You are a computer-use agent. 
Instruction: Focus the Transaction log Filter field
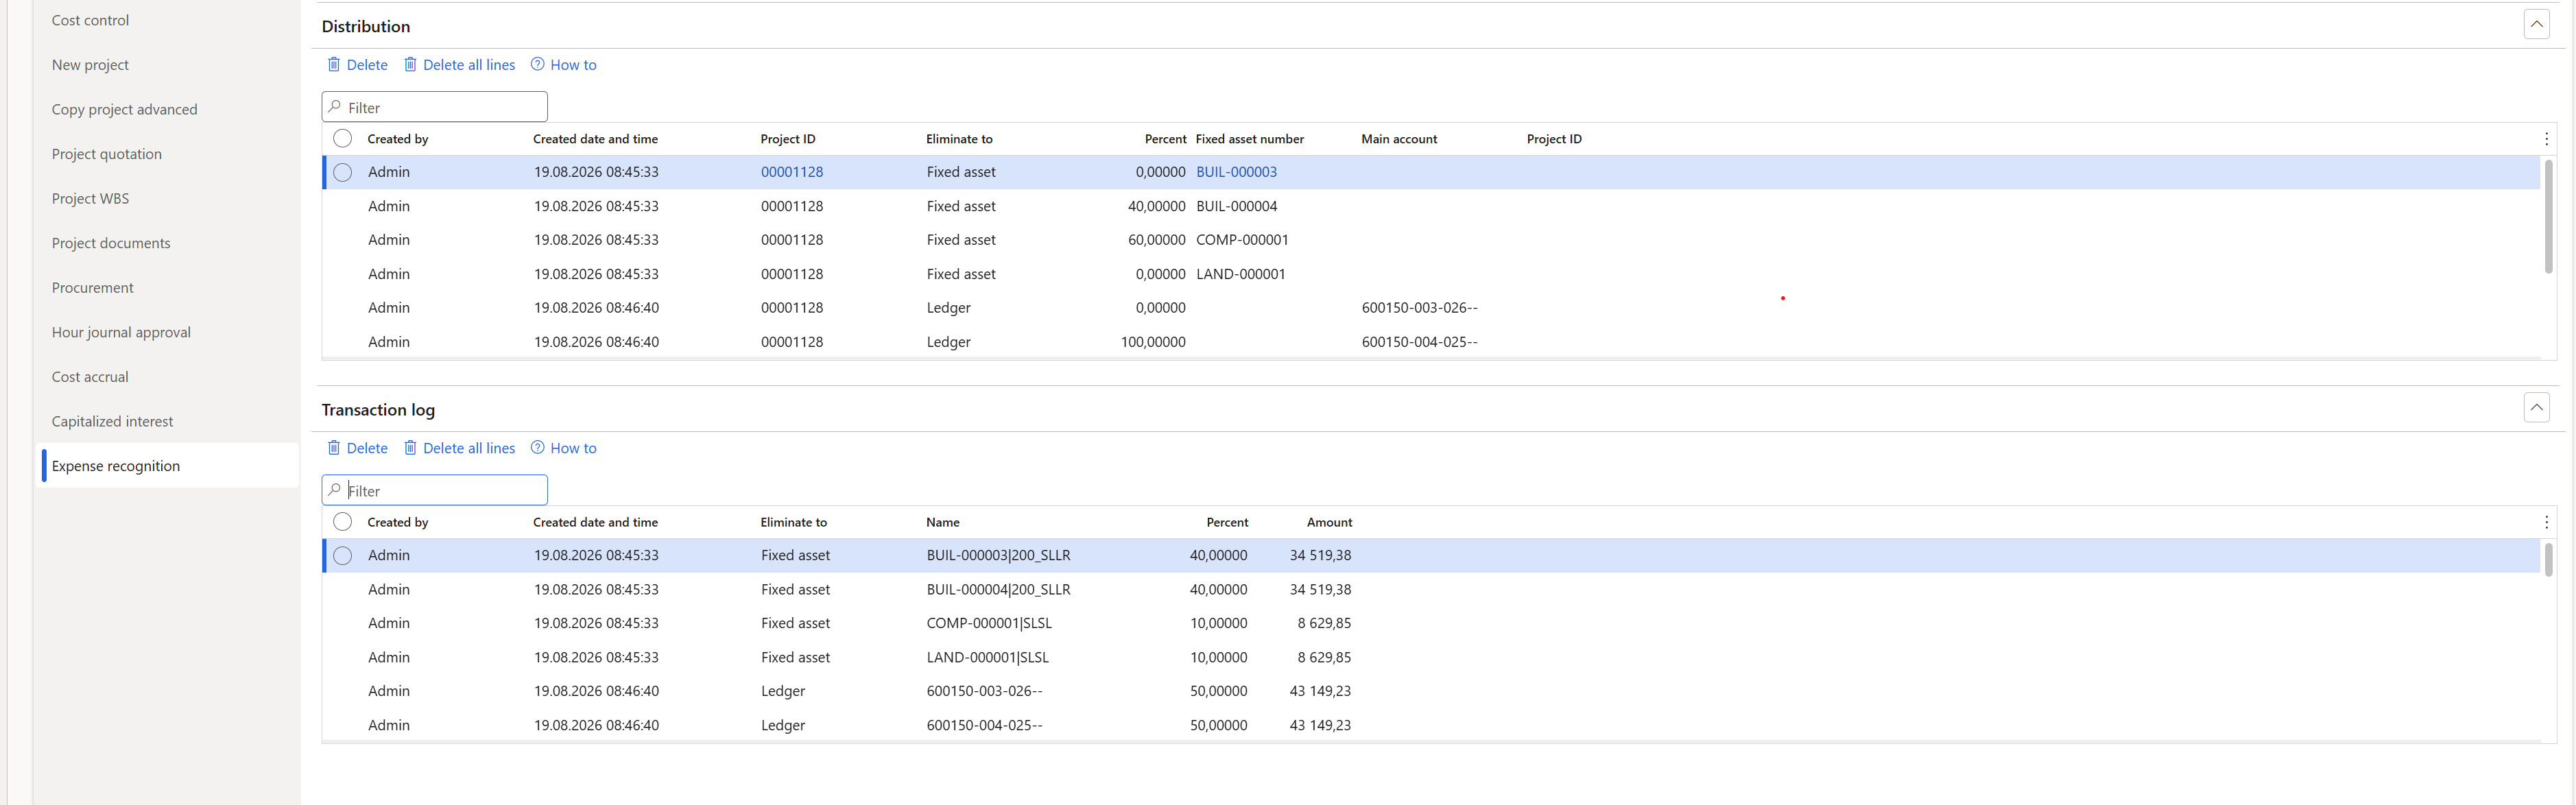[x=435, y=490]
